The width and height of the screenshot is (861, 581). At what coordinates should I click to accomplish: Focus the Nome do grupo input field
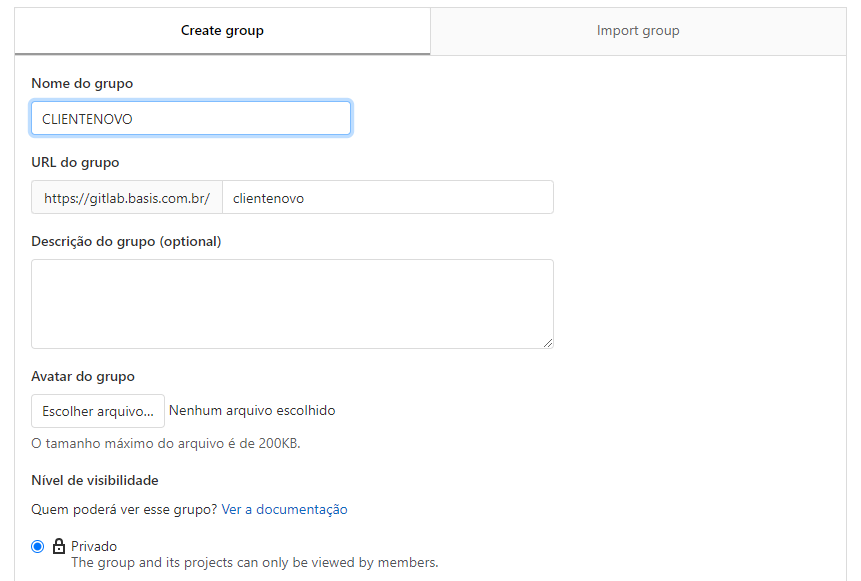[191, 118]
